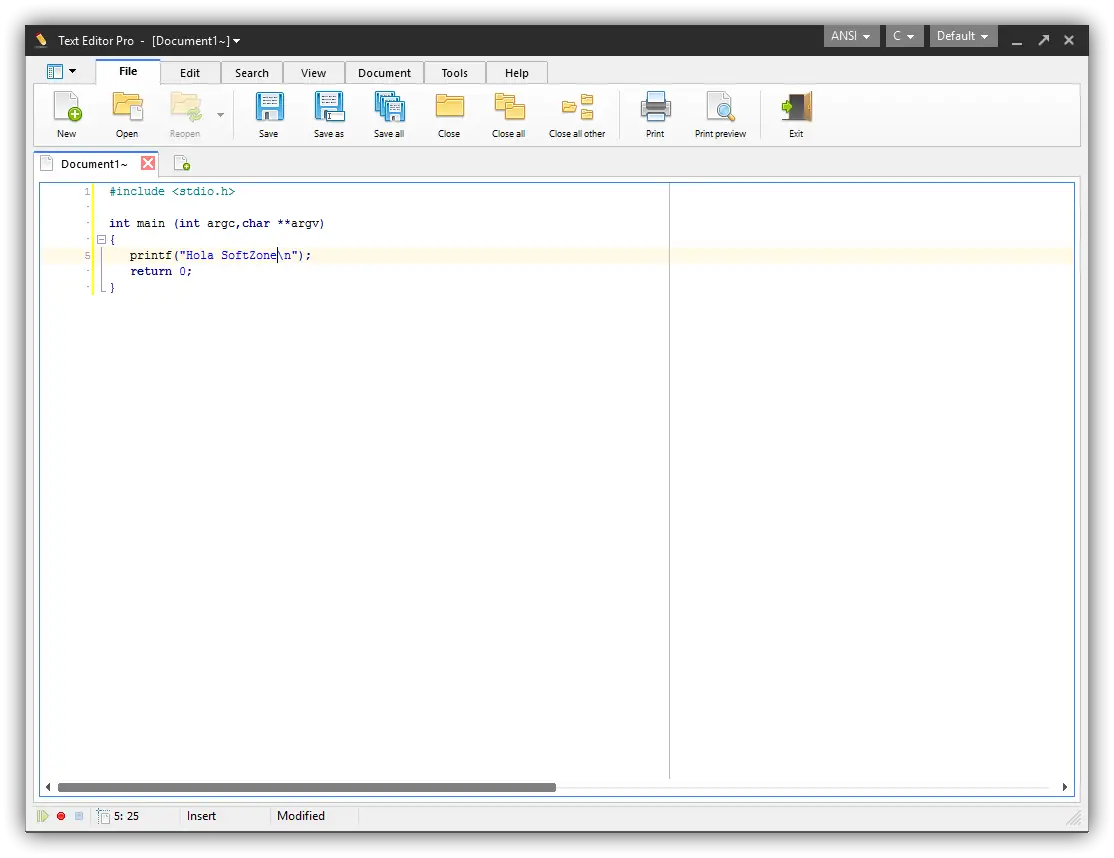This screenshot has width=1114, height=858.
Task: Choose the Save as icon
Action: pos(329,107)
